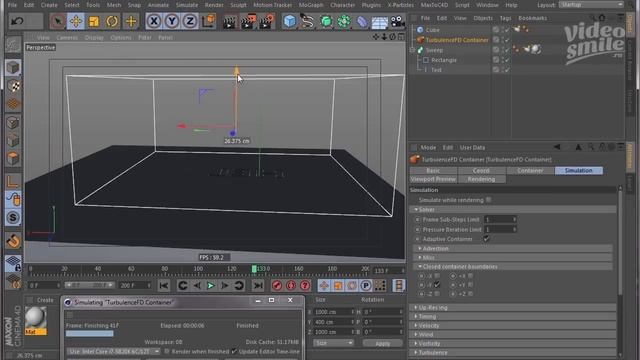Click the record active objects button
The width and height of the screenshot is (640, 360).
coord(277,285)
